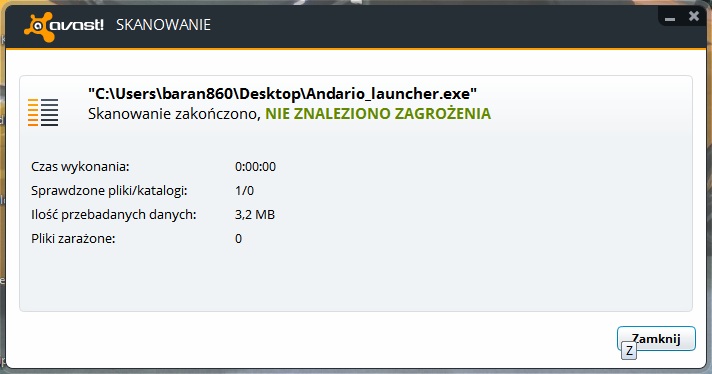Screen dimensions: 712x374
Task: Click the Skanowanie zakończono status text
Action: pyautogui.click(x=174, y=113)
